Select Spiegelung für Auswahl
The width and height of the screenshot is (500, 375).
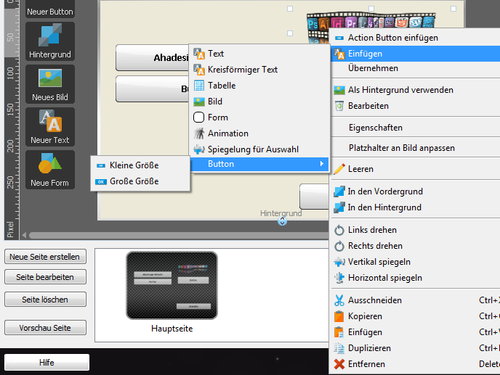pyautogui.click(x=259, y=149)
